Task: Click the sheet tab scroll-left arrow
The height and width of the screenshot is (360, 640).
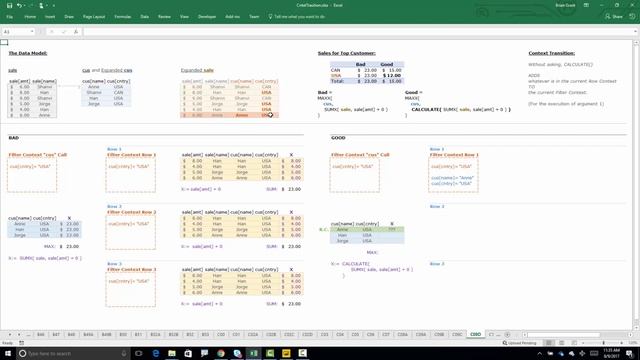Action: 10,334
